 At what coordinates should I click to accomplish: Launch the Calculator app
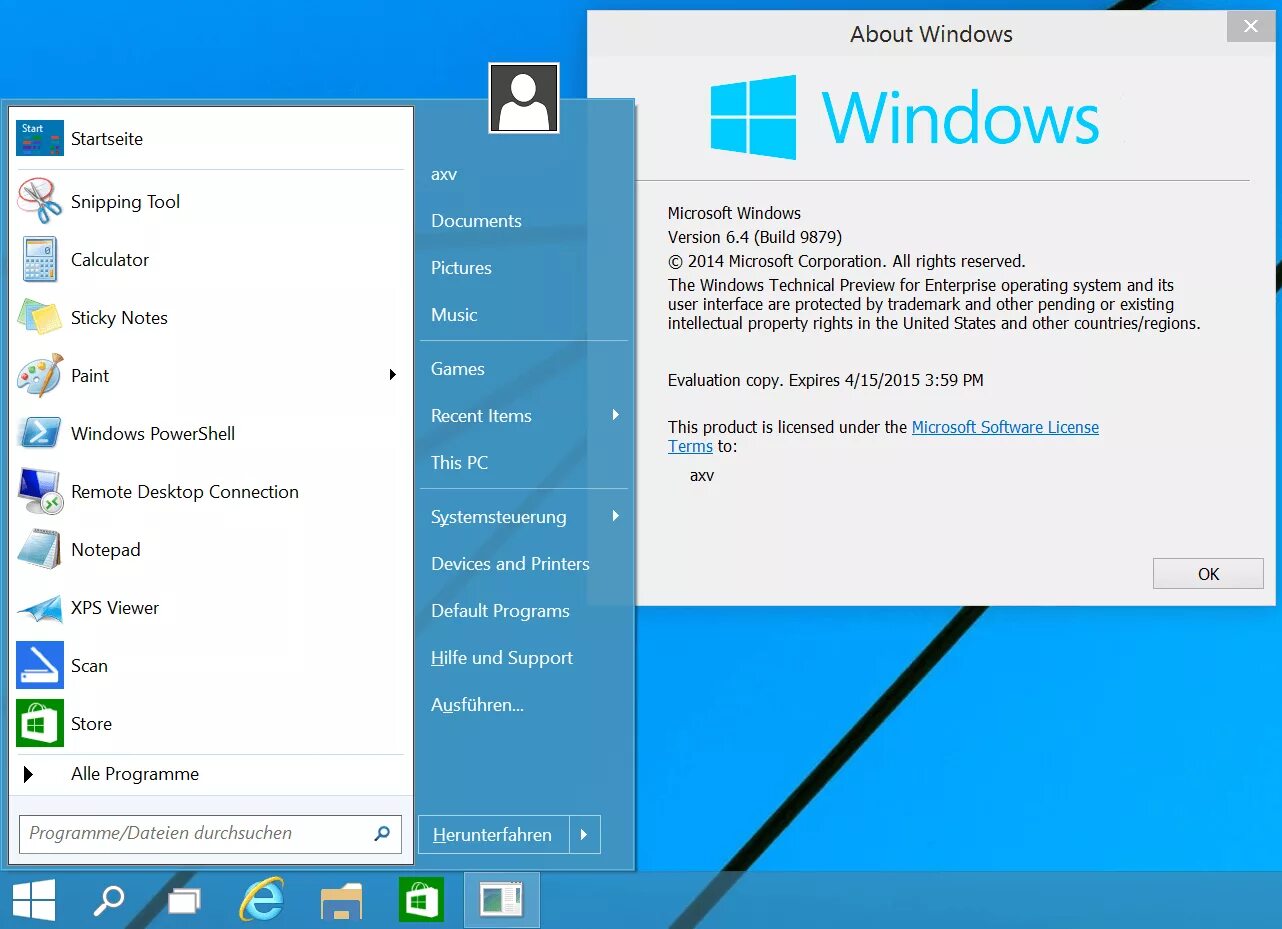click(x=110, y=259)
